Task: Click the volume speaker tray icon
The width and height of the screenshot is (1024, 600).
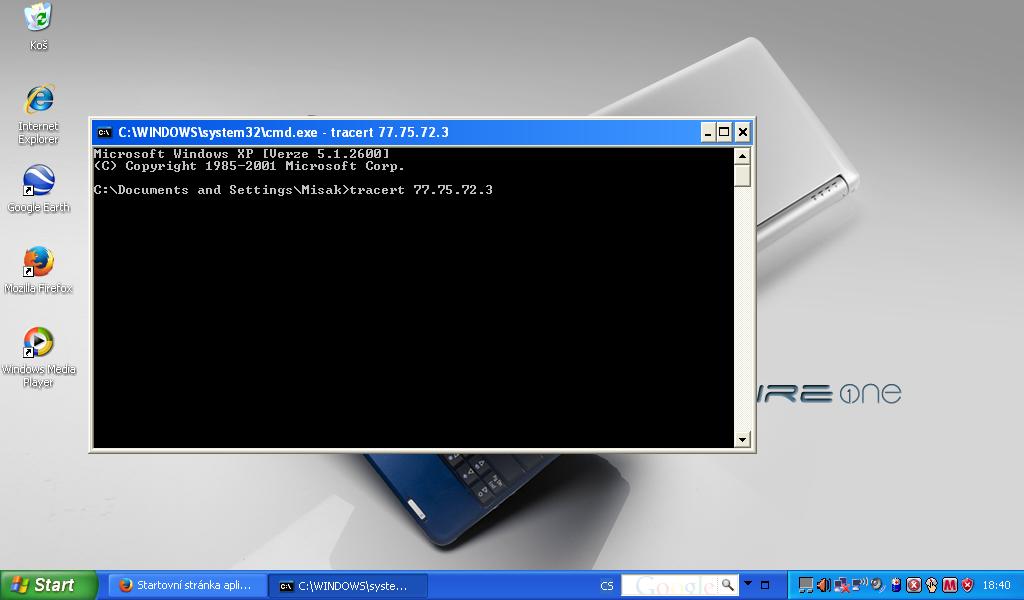Action: click(x=823, y=585)
